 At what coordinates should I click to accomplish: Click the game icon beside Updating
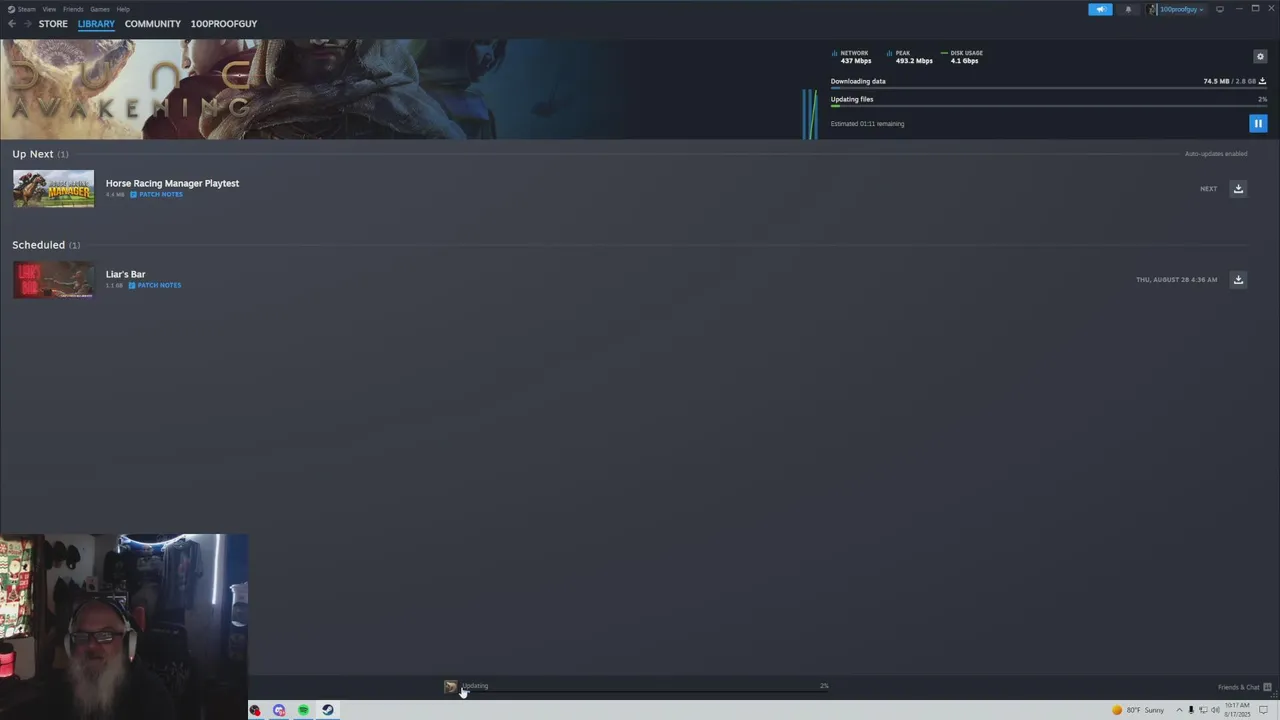point(450,686)
